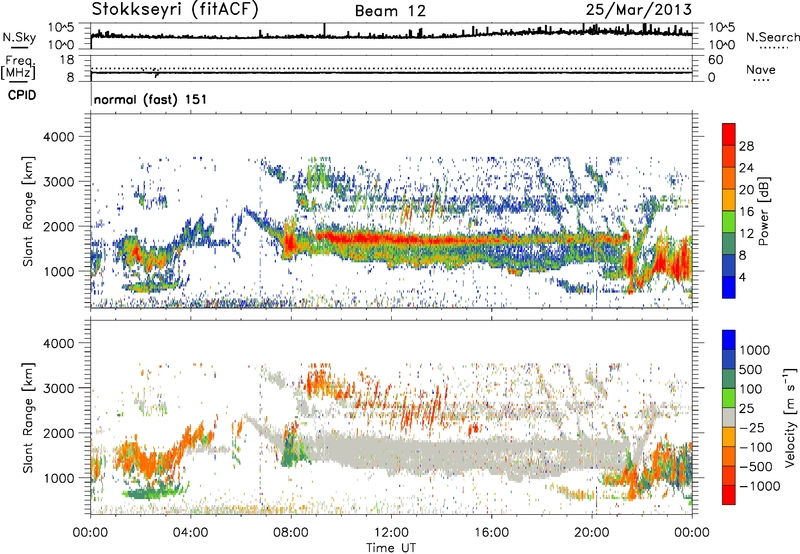The width and height of the screenshot is (800, 554).
Task: Click the blue swatch at Power colorbar bottom
Action: (x=729, y=287)
